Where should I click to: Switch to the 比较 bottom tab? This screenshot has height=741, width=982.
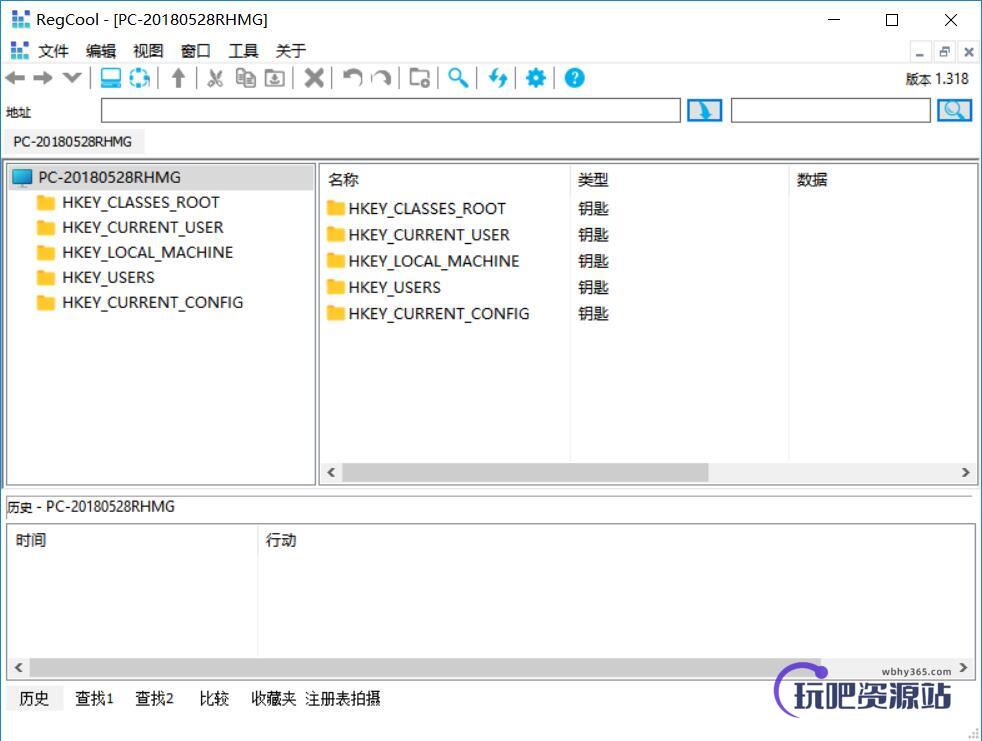214,698
